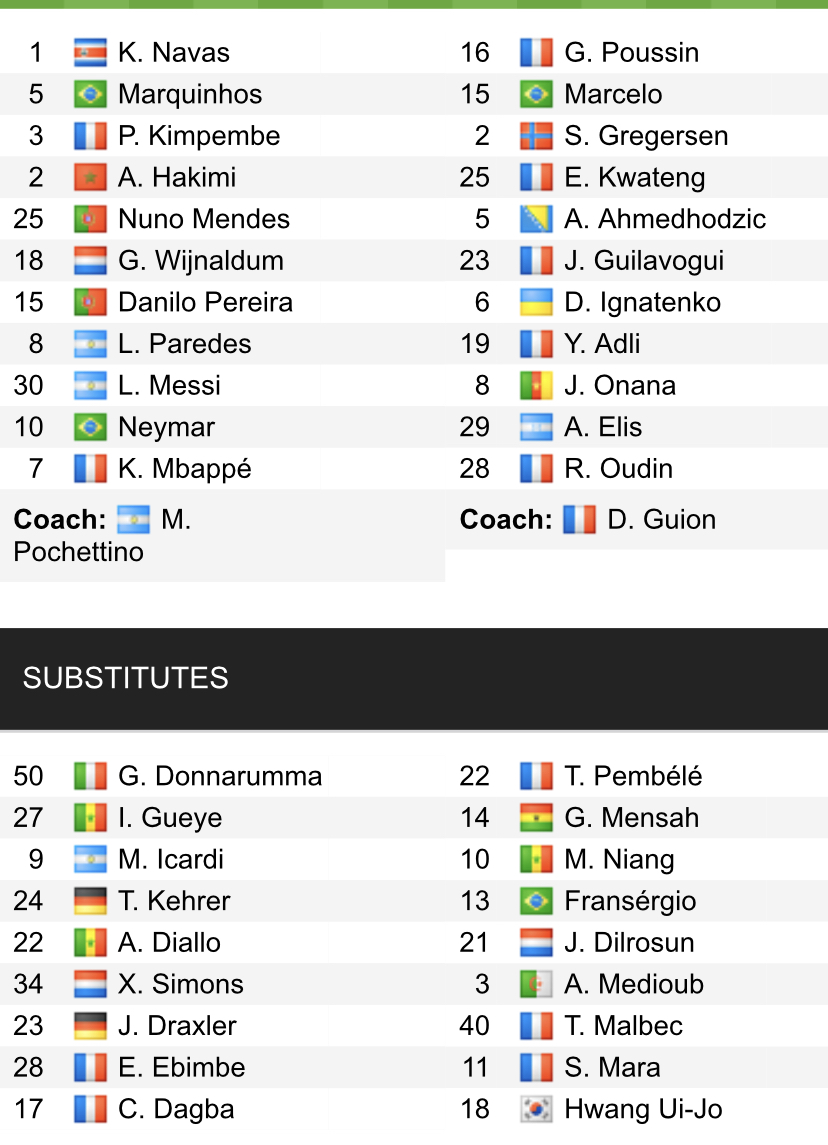This screenshot has width=828, height=1145.
Task: Click the Honduras flag next to A. Elis
Action: click(x=536, y=428)
